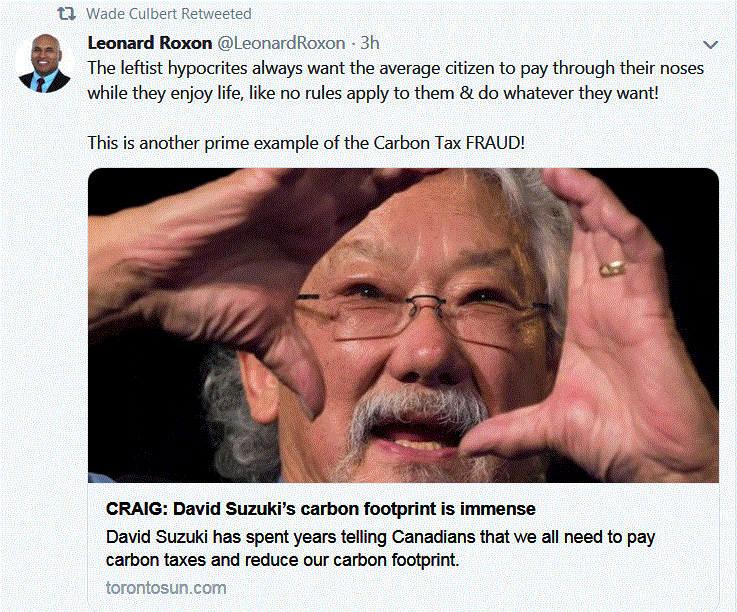The height and width of the screenshot is (612, 737).
Task: Open the tweet via 3h timestamp
Action: pyautogui.click(x=369, y=43)
